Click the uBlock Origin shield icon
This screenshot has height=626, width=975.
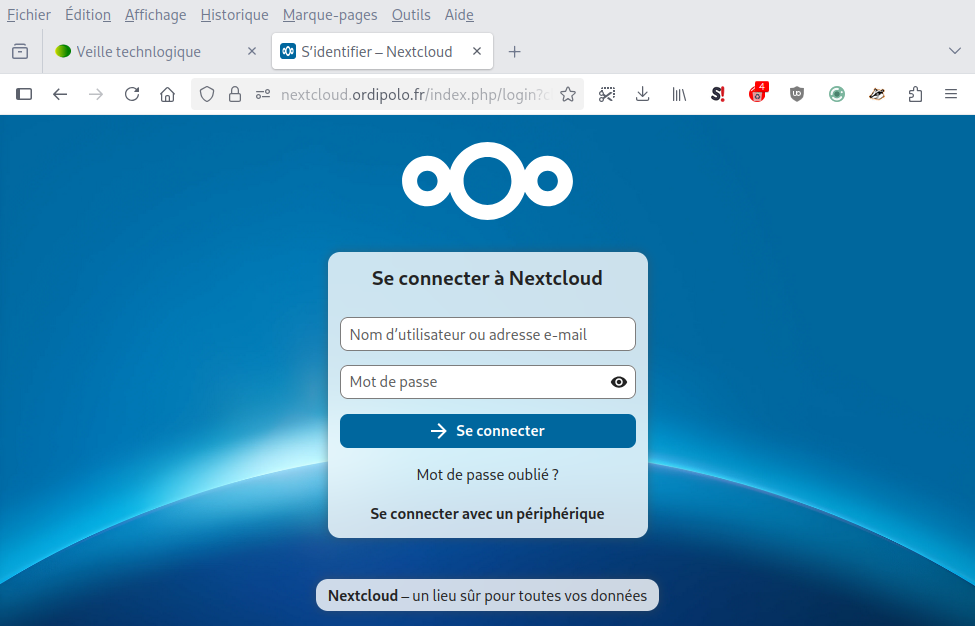coord(797,94)
